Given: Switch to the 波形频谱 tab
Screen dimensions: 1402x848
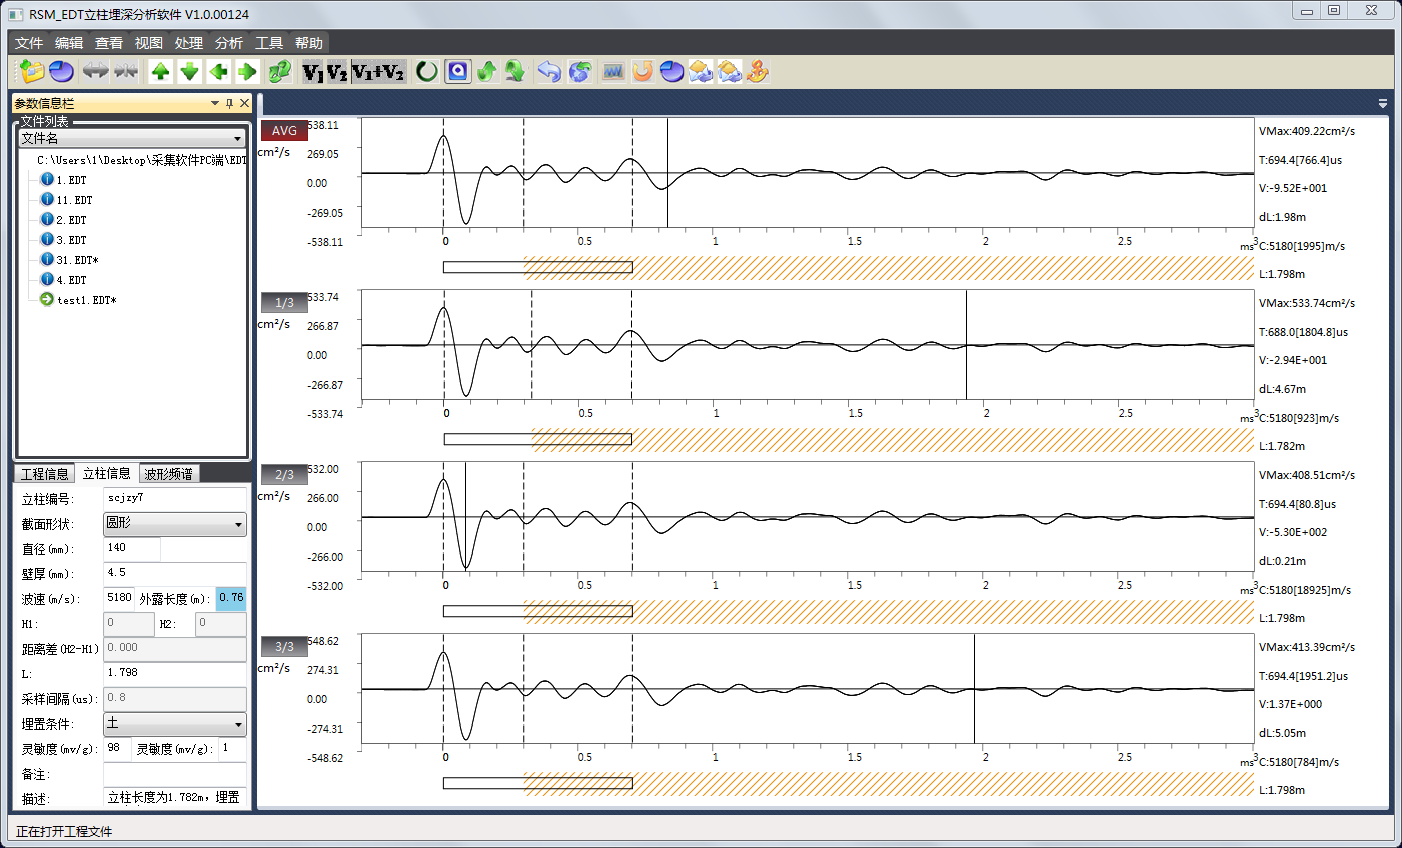Looking at the screenshot, I should coord(168,474).
